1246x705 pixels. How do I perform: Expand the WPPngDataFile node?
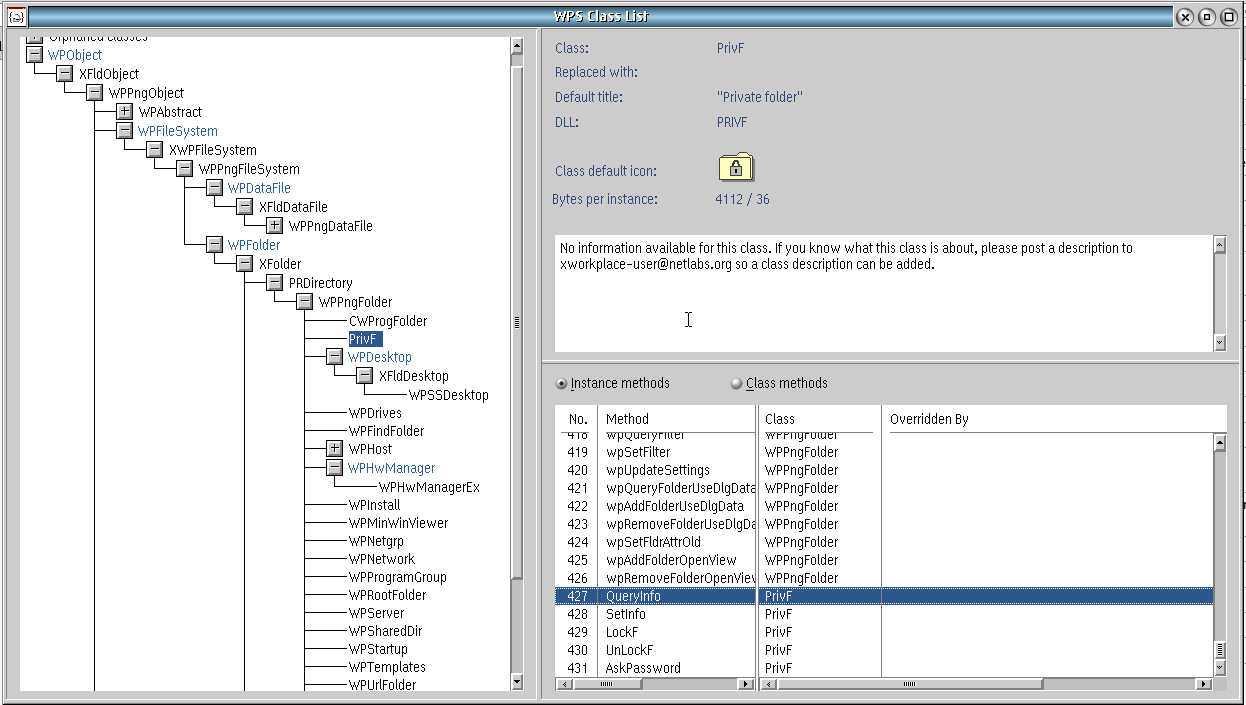[x=274, y=226]
